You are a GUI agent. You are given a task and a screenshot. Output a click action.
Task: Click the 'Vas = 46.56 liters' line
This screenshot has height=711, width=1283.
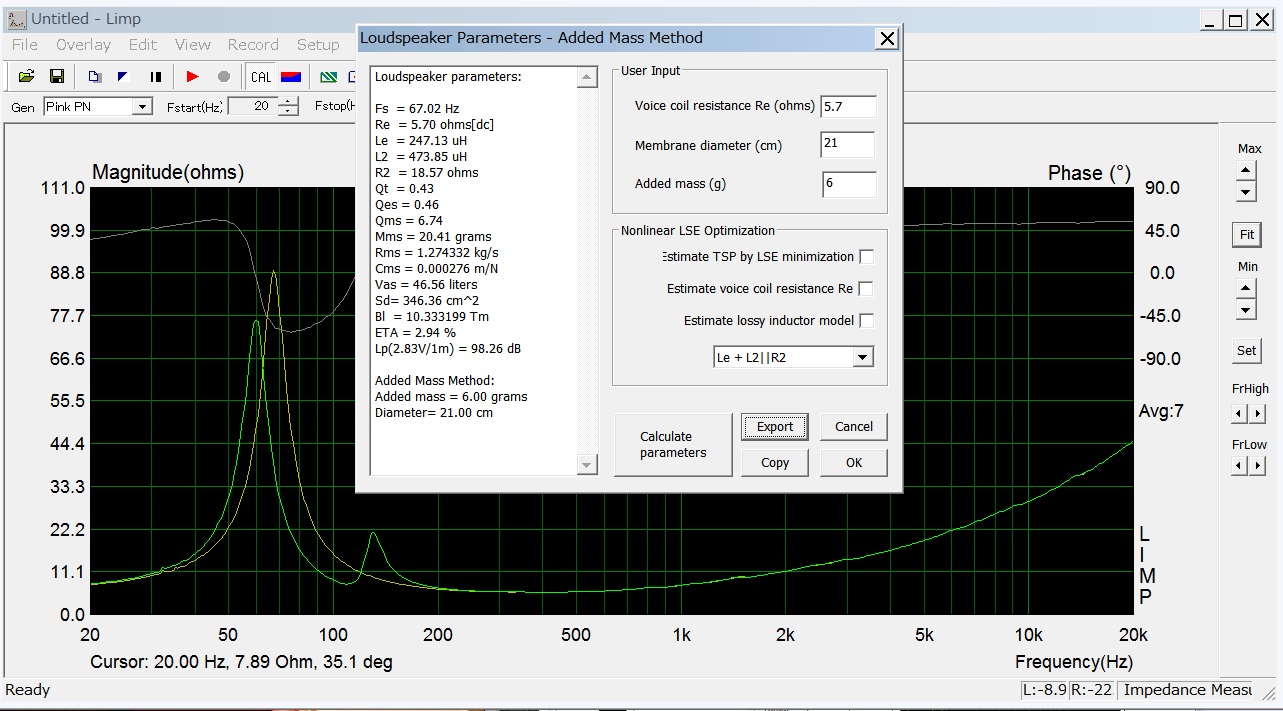click(x=427, y=284)
